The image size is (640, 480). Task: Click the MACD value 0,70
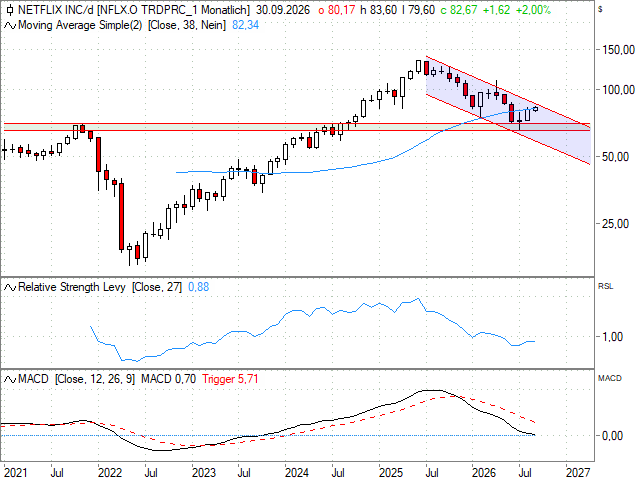[x=169, y=380]
